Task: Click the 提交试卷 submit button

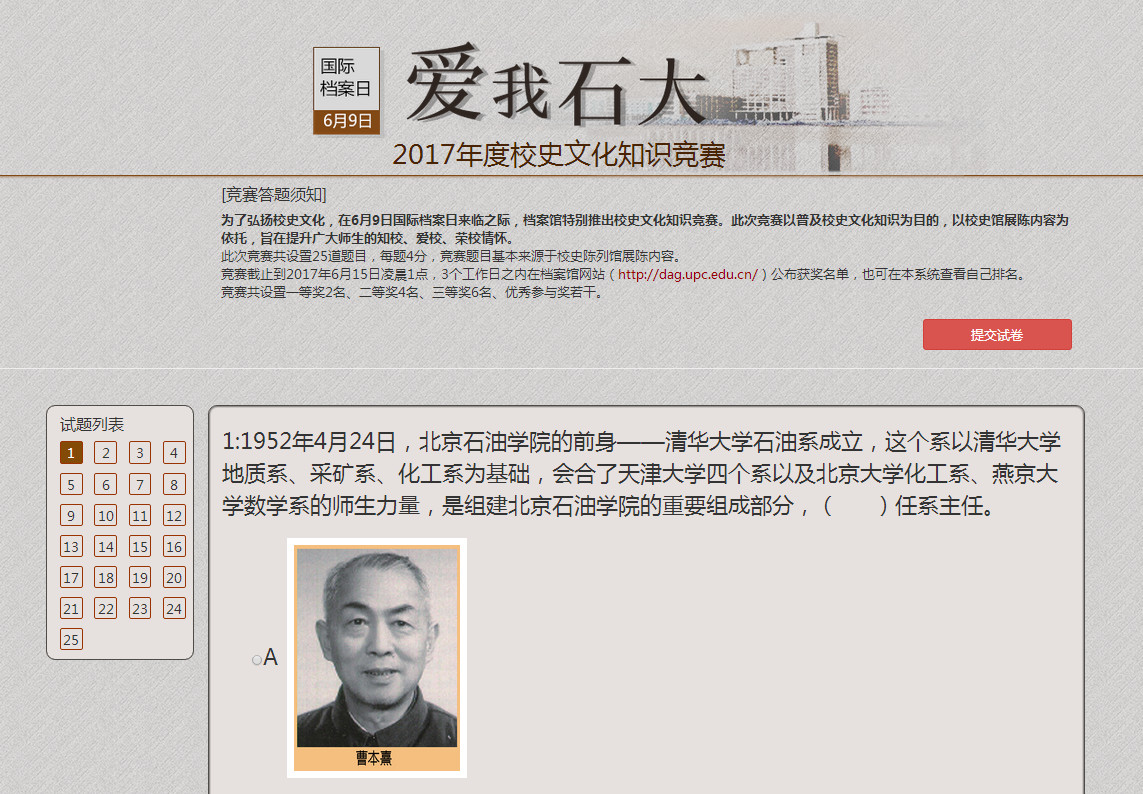Action: 996,335
